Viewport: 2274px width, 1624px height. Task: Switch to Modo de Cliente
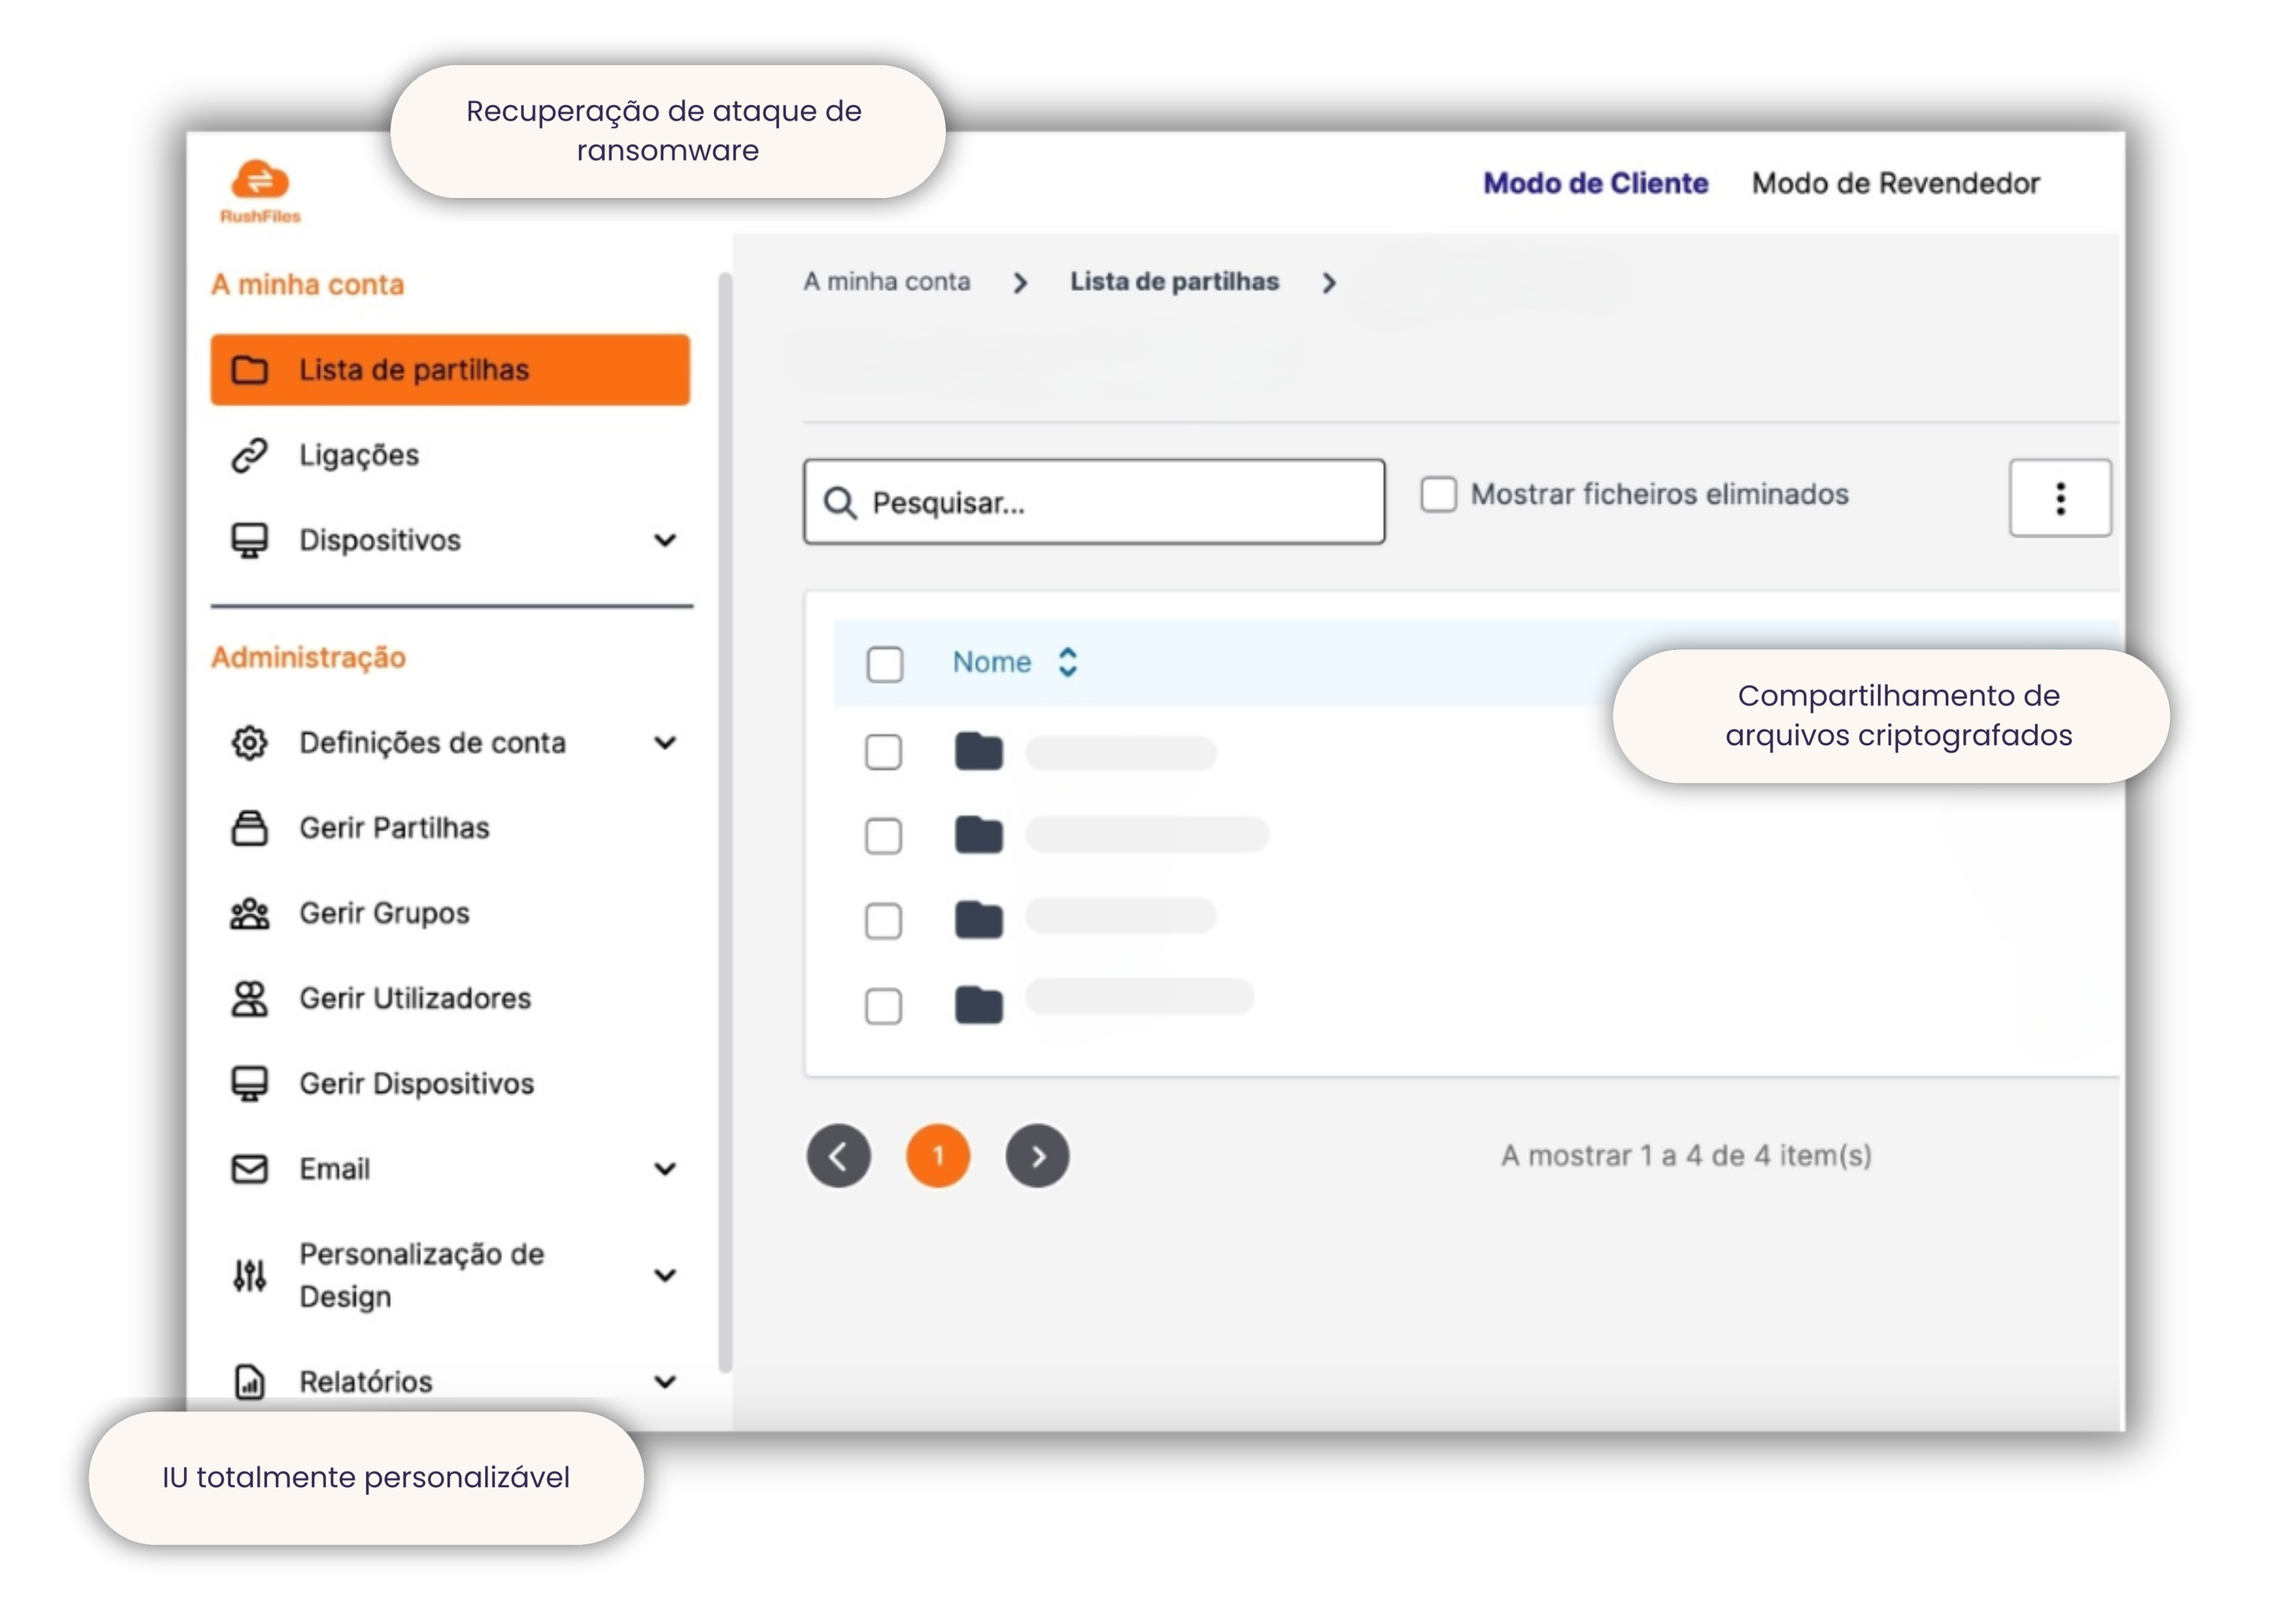pos(1595,183)
